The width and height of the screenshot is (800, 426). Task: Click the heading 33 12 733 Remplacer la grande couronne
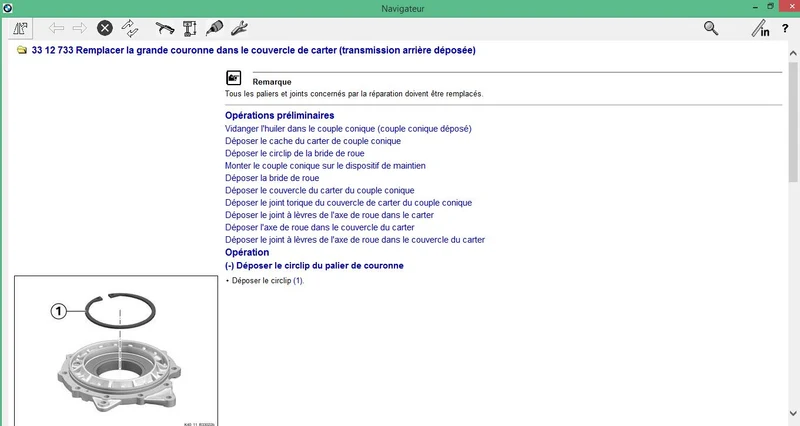(254, 50)
